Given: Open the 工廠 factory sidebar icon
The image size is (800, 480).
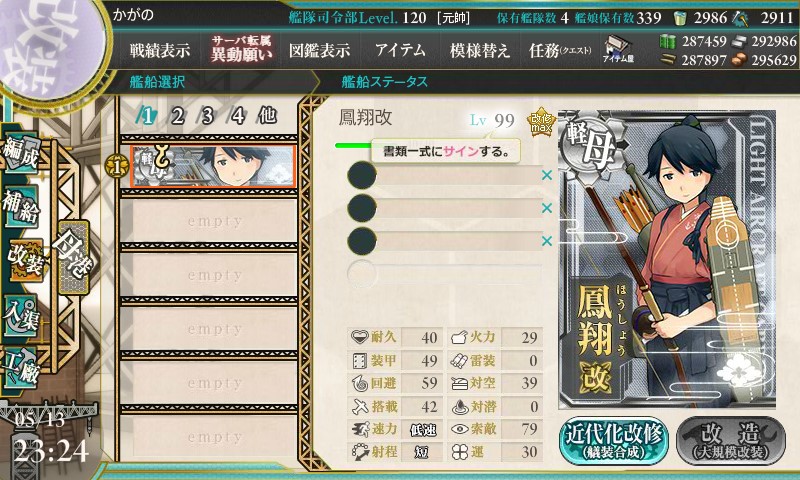Looking at the screenshot, I should click(x=21, y=368).
